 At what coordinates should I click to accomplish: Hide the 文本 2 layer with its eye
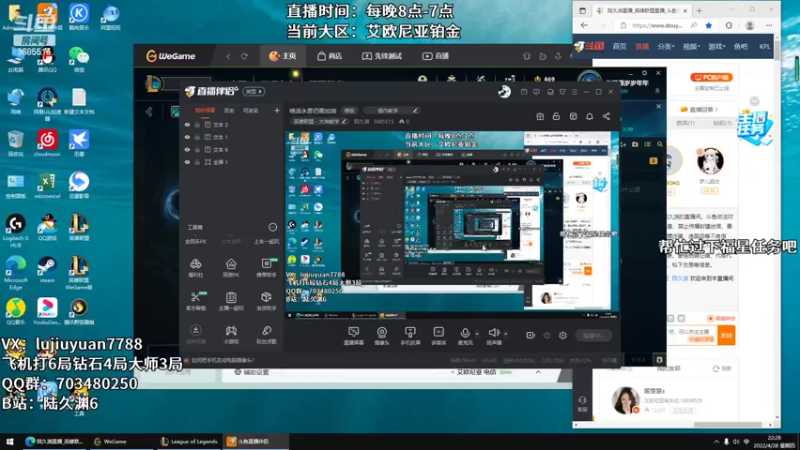[x=187, y=124]
